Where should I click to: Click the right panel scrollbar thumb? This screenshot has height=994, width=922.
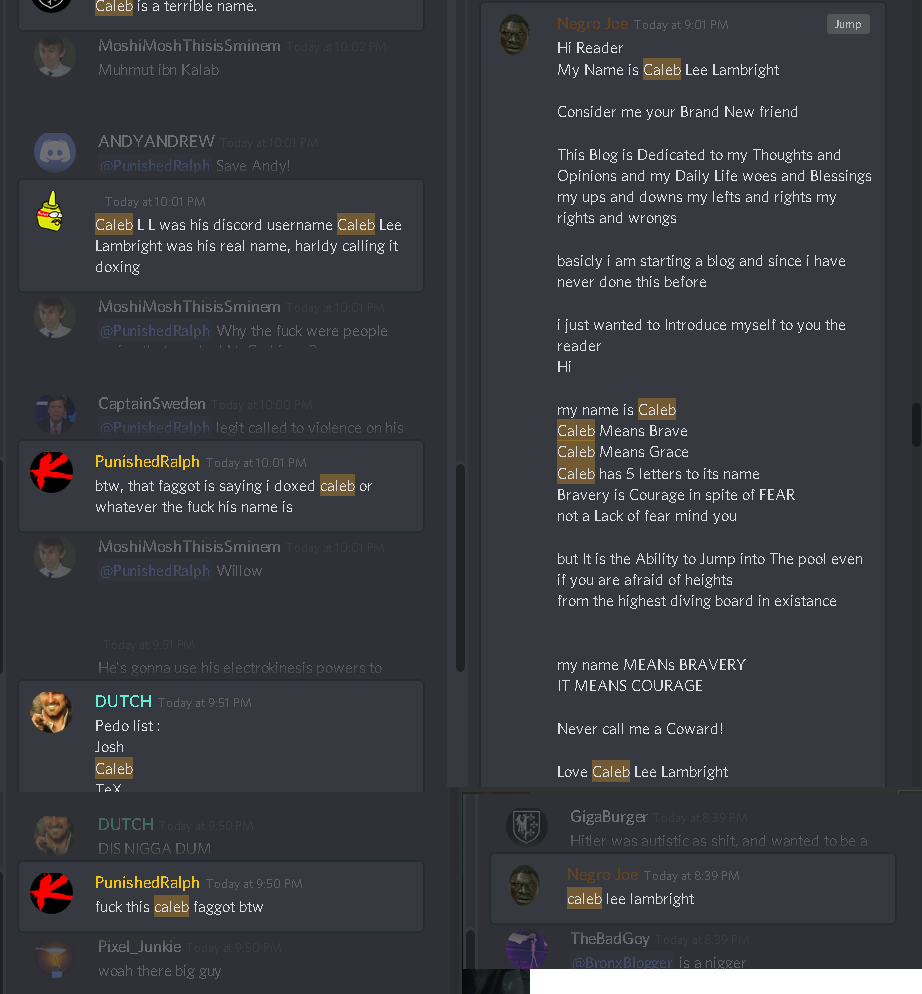pos(916,424)
